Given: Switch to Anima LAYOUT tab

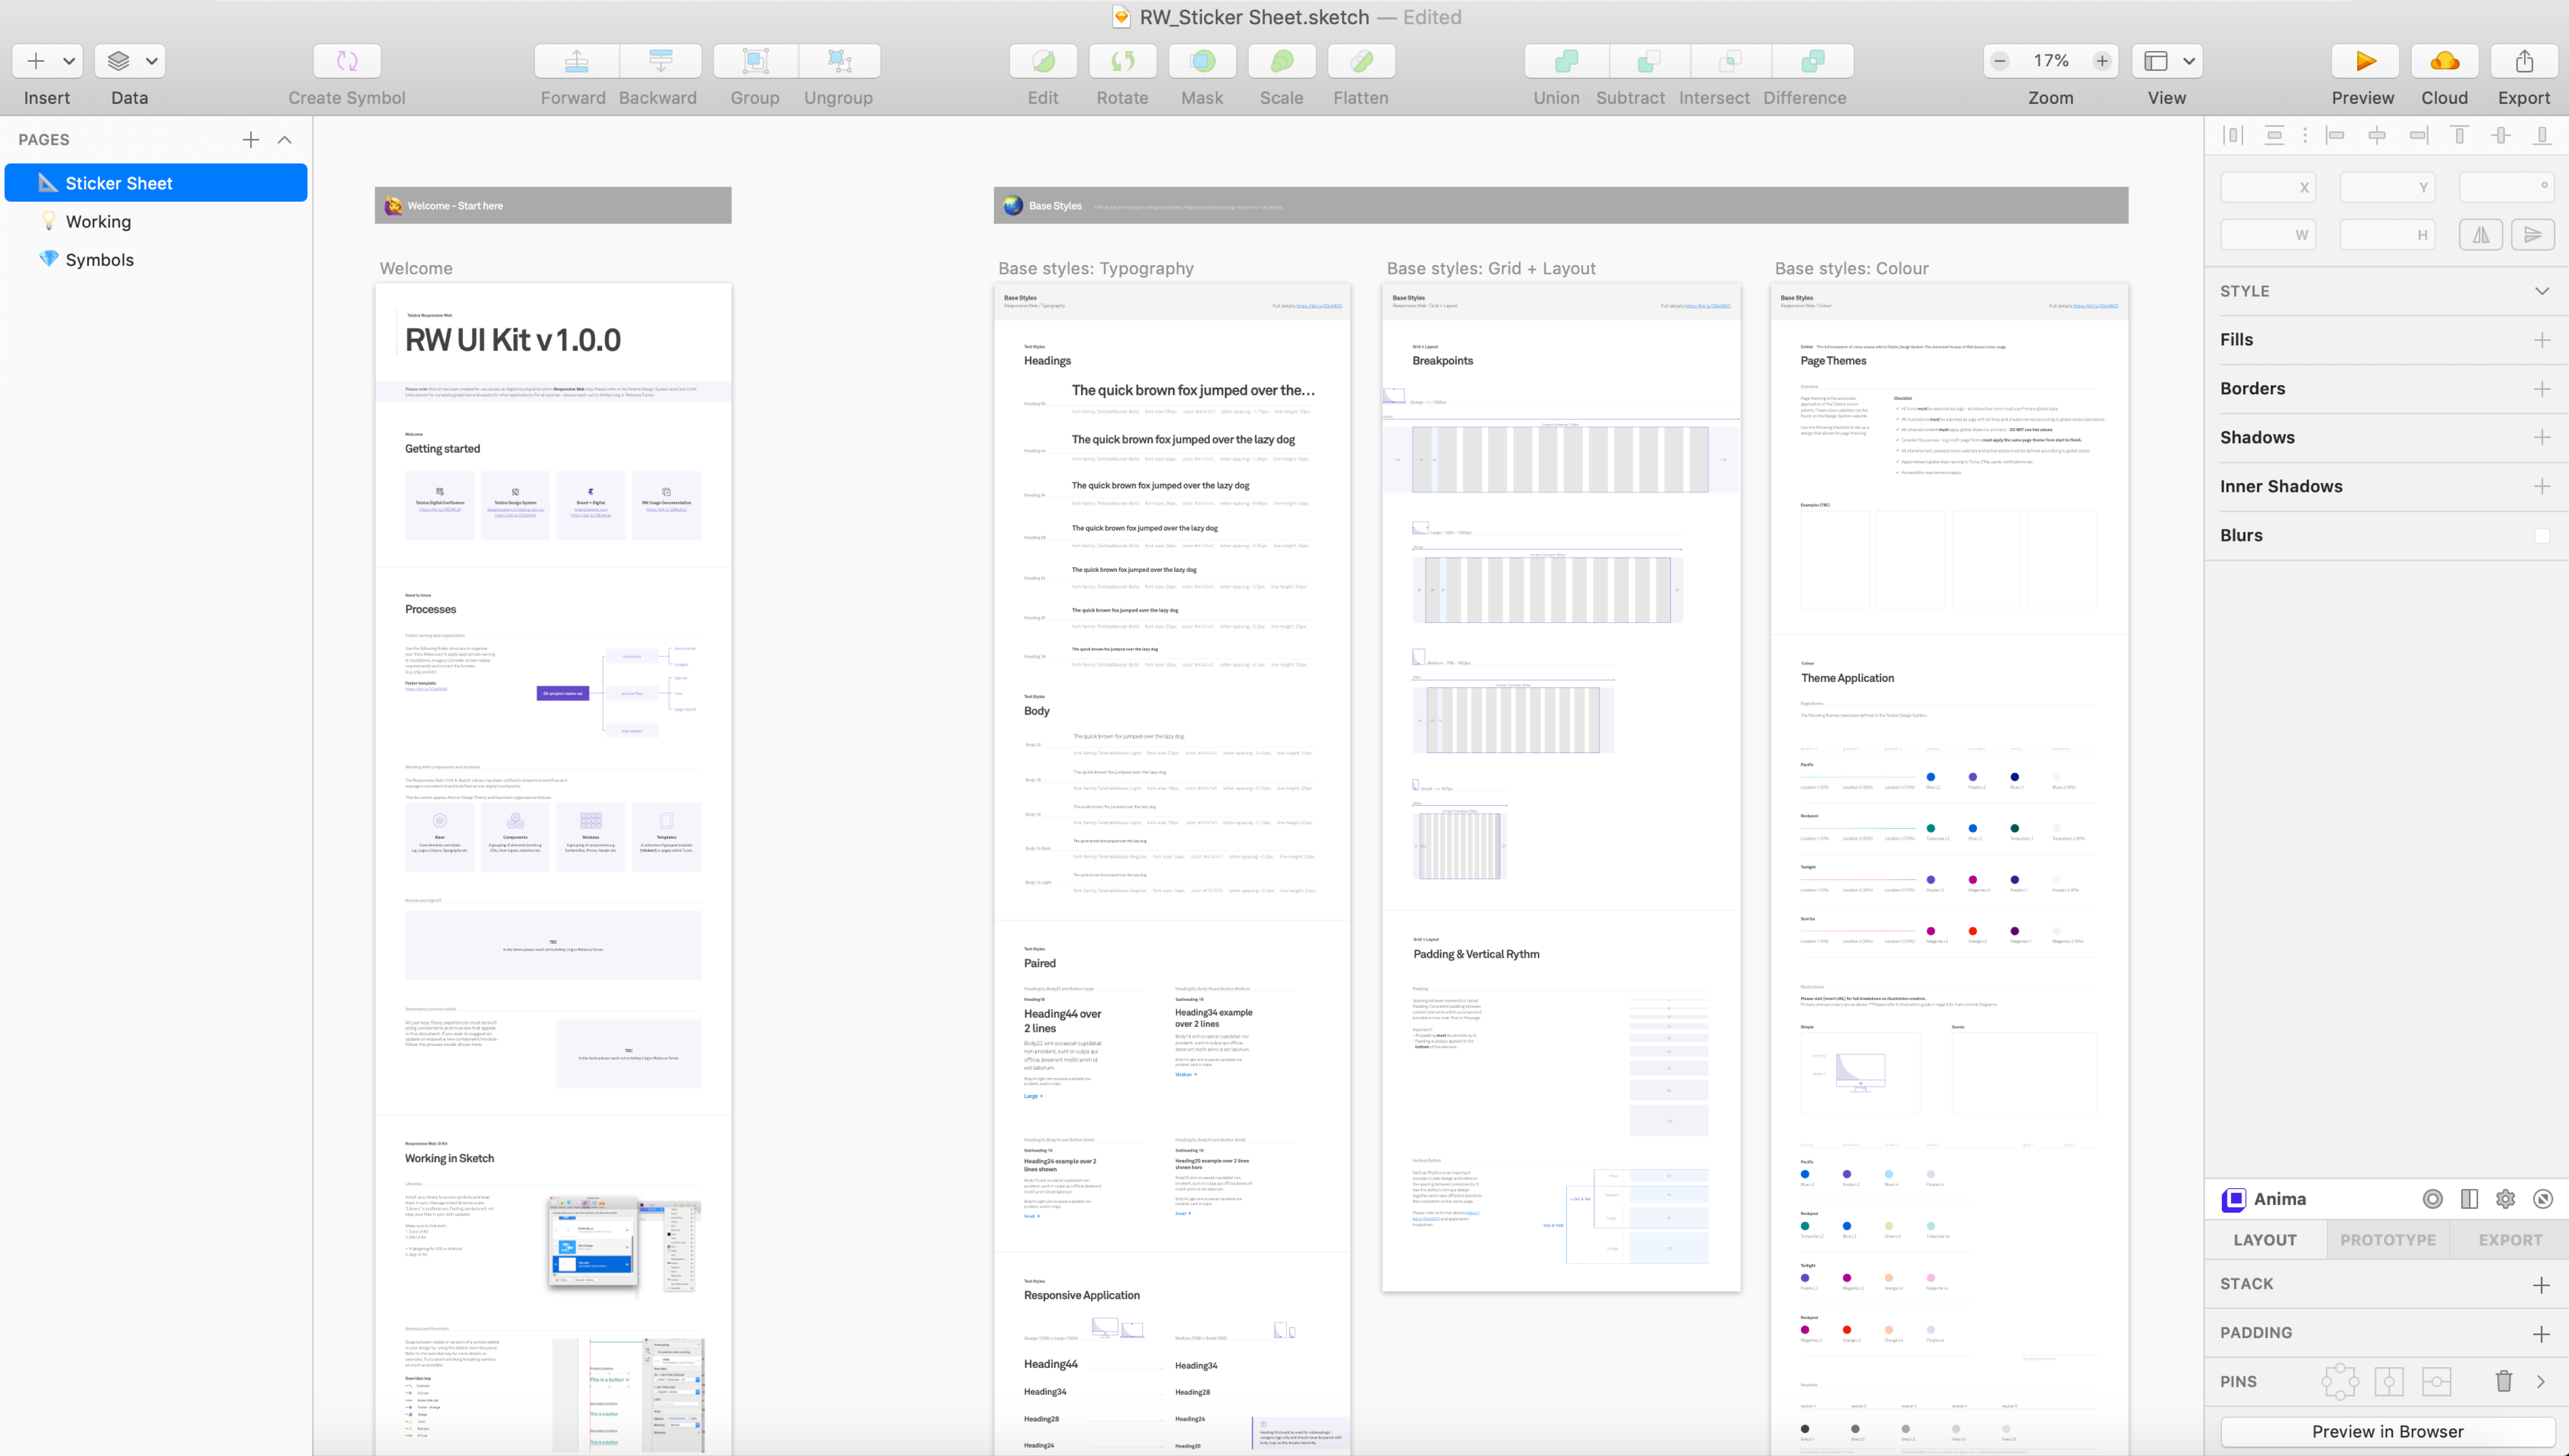Looking at the screenshot, I should 2265,1240.
